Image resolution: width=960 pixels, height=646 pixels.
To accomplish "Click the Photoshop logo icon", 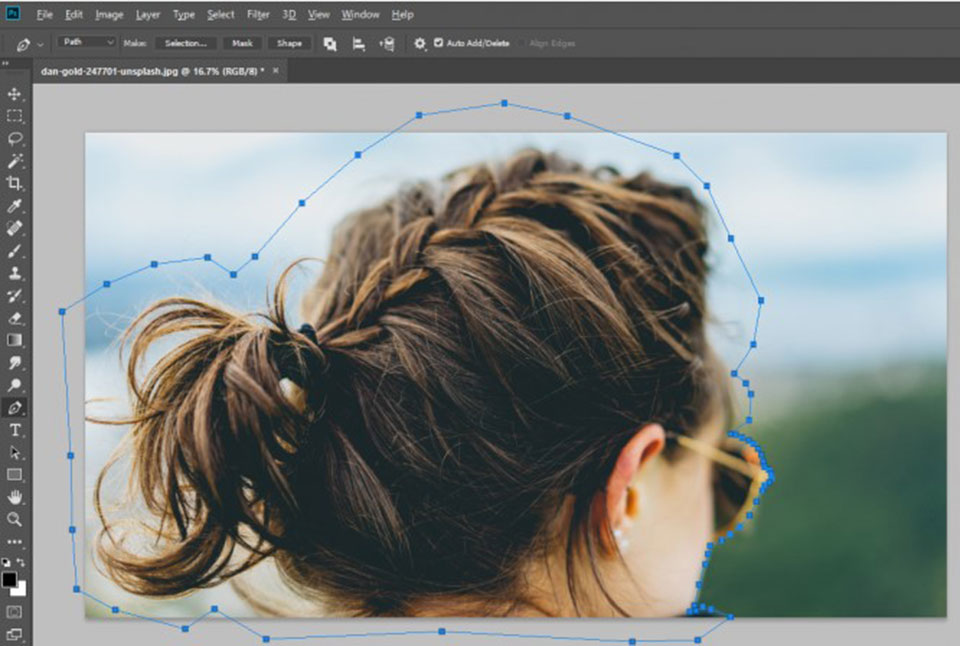I will [12, 13].
